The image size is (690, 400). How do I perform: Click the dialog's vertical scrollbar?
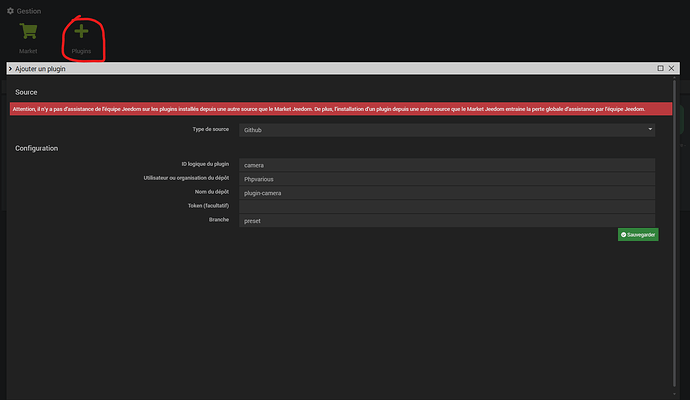click(x=674, y=233)
